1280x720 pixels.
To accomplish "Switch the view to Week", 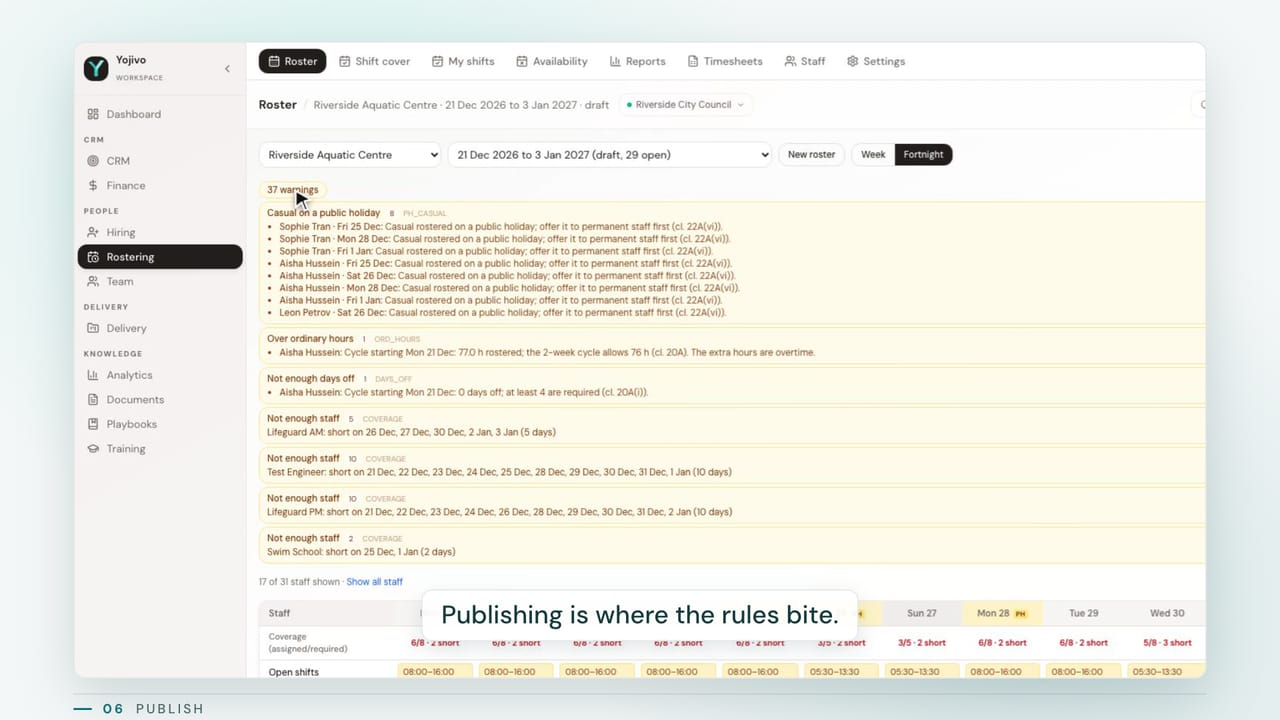I will 873,155.
